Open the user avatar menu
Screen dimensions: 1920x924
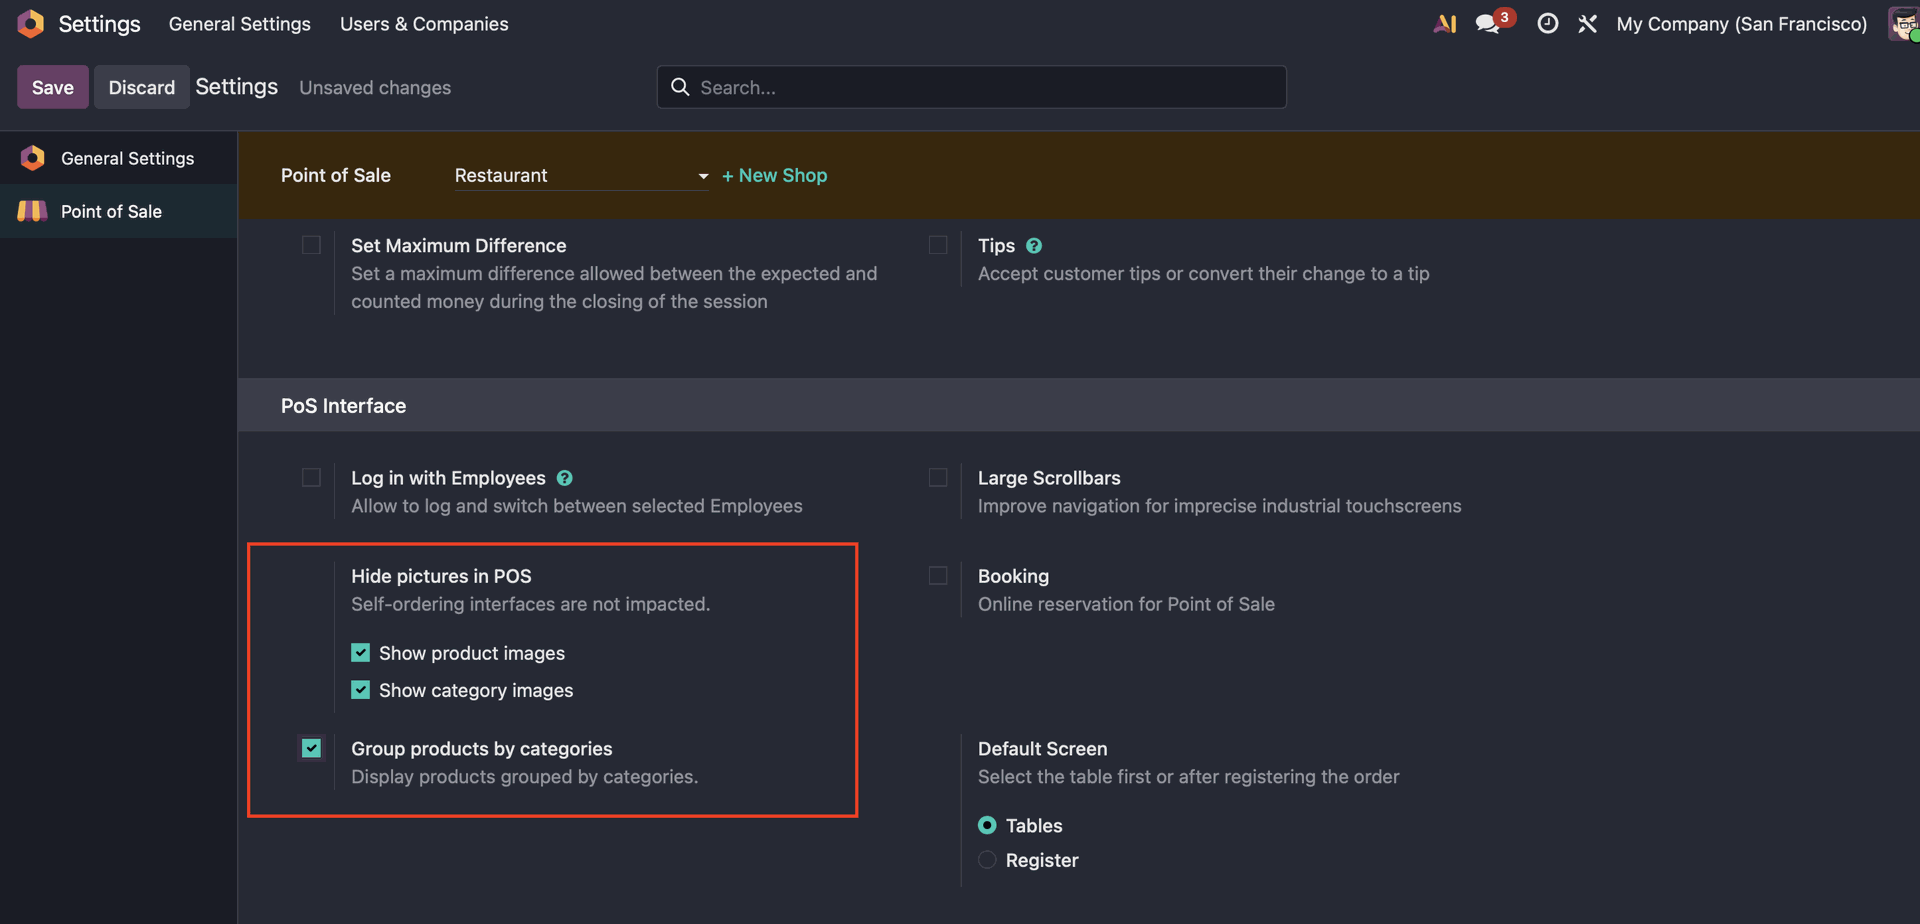pyautogui.click(x=1902, y=24)
